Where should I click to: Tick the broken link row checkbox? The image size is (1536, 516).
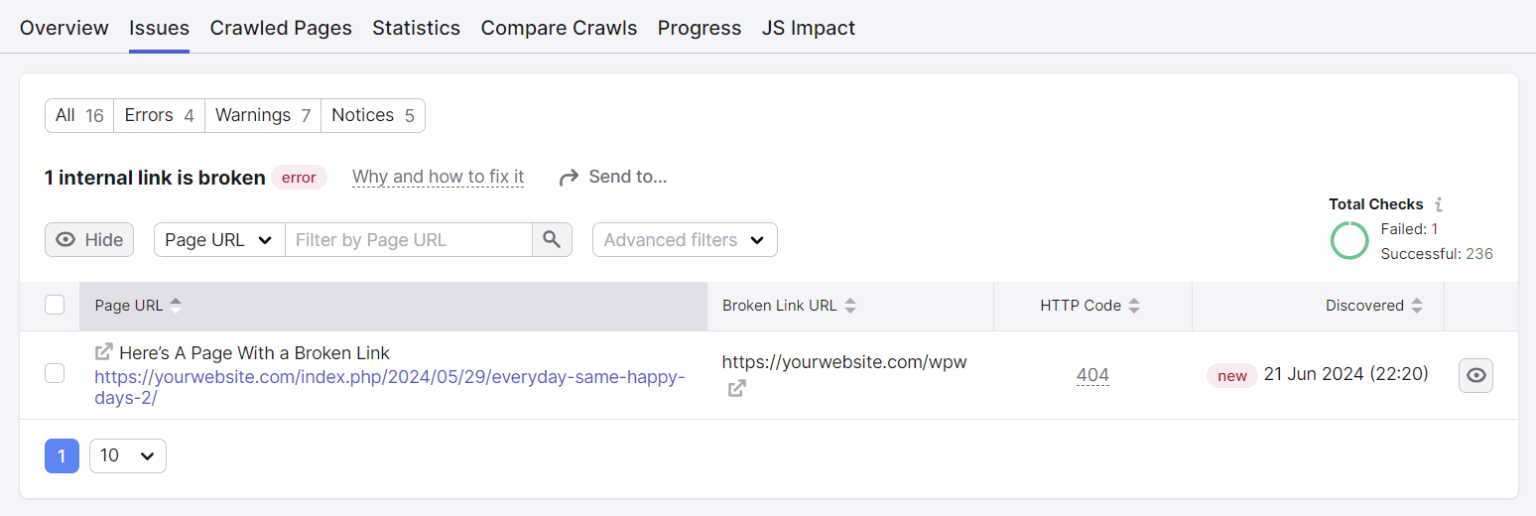(55, 373)
